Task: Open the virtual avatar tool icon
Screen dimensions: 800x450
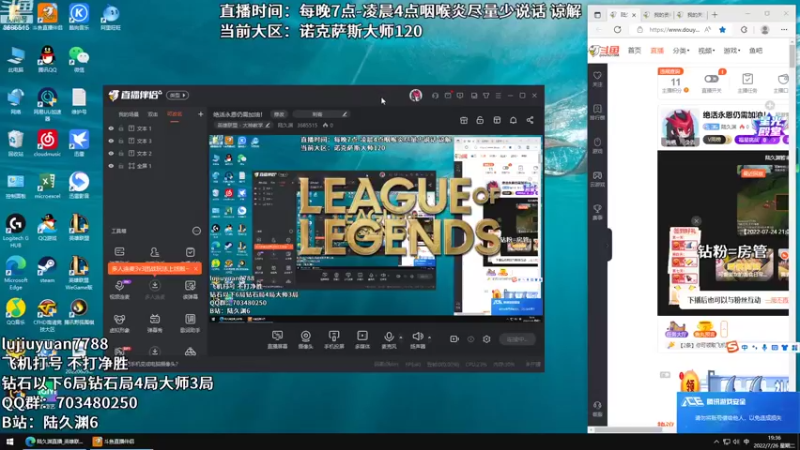Action: tap(119, 323)
